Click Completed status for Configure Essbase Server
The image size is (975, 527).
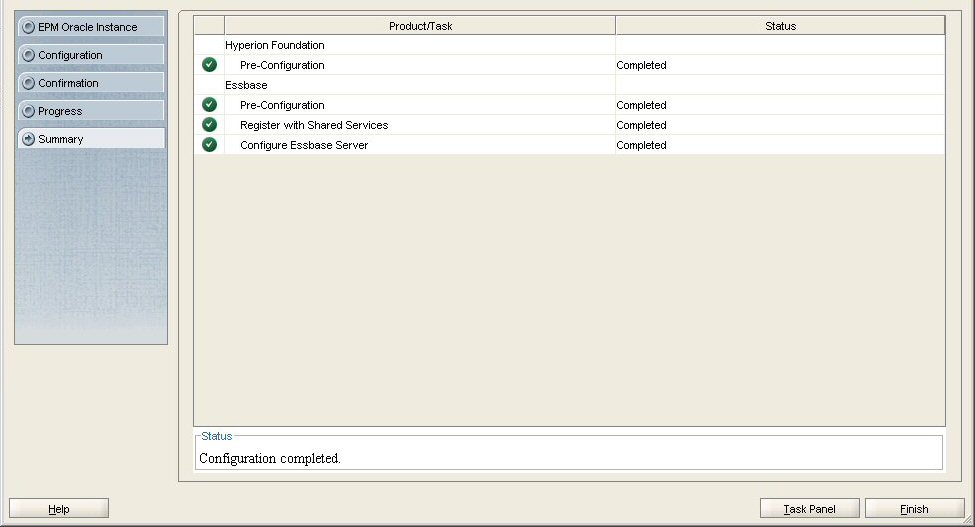(x=641, y=145)
